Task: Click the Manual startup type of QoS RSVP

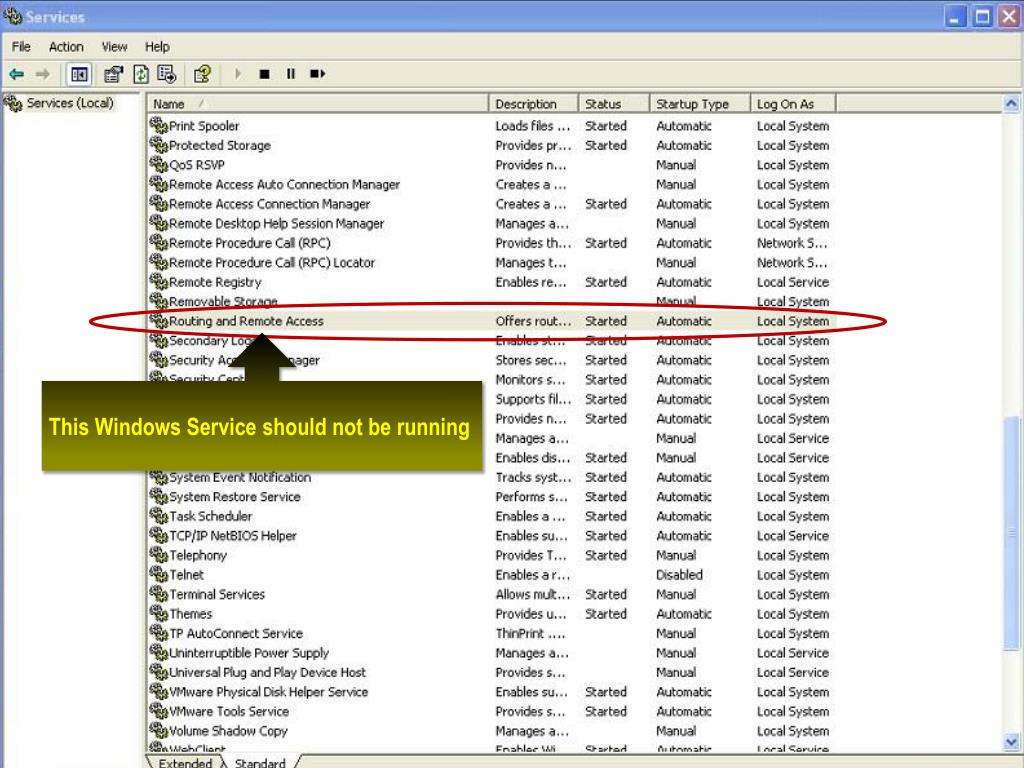Action: pyautogui.click(x=676, y=165)
